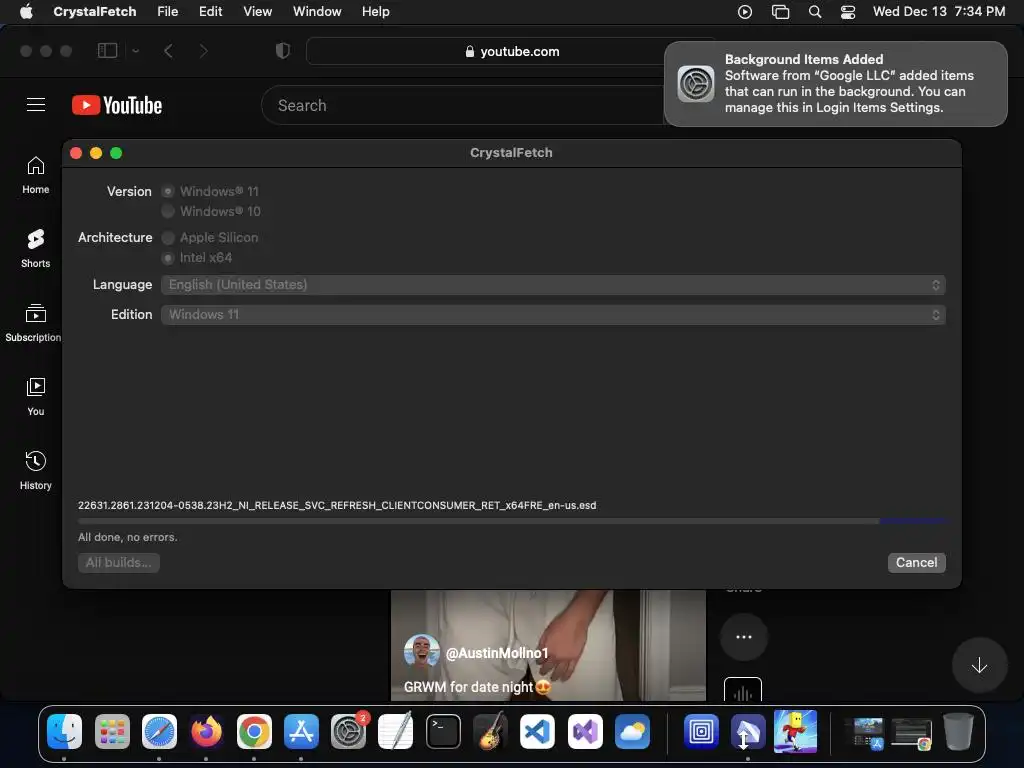Toggle Safari sidebar button
The width and height of the screenshot is (1024, 768).
(x=107, y=51)
